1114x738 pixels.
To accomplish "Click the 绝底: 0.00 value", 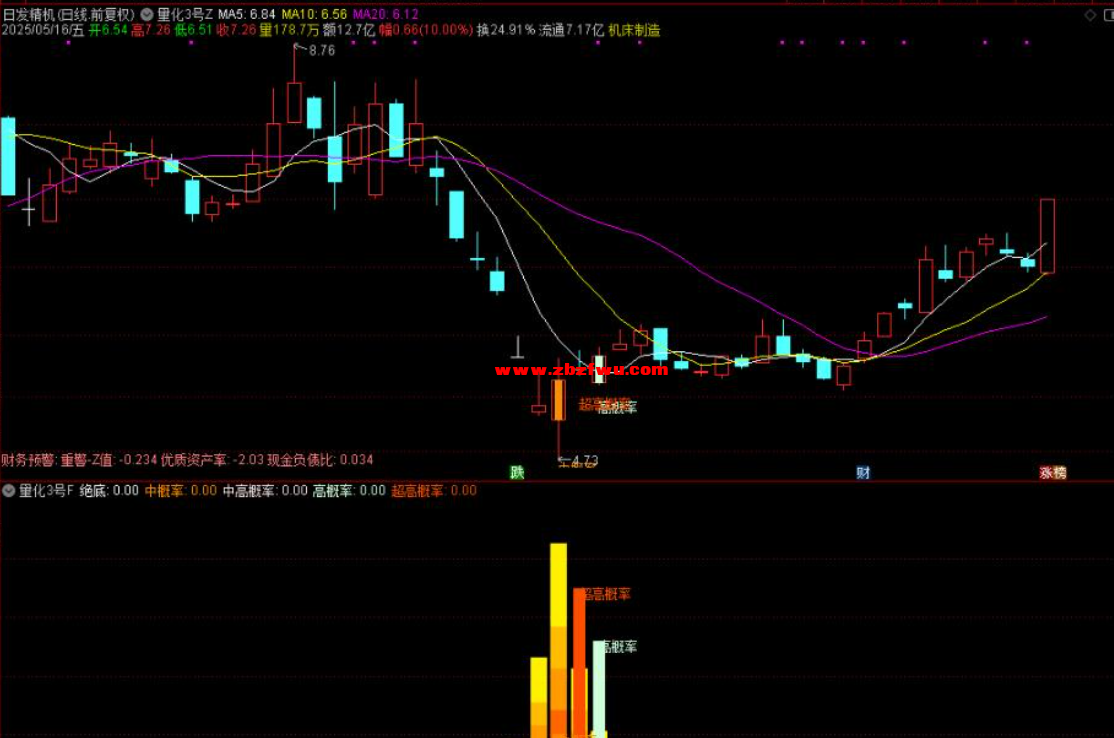I will 109,490.
